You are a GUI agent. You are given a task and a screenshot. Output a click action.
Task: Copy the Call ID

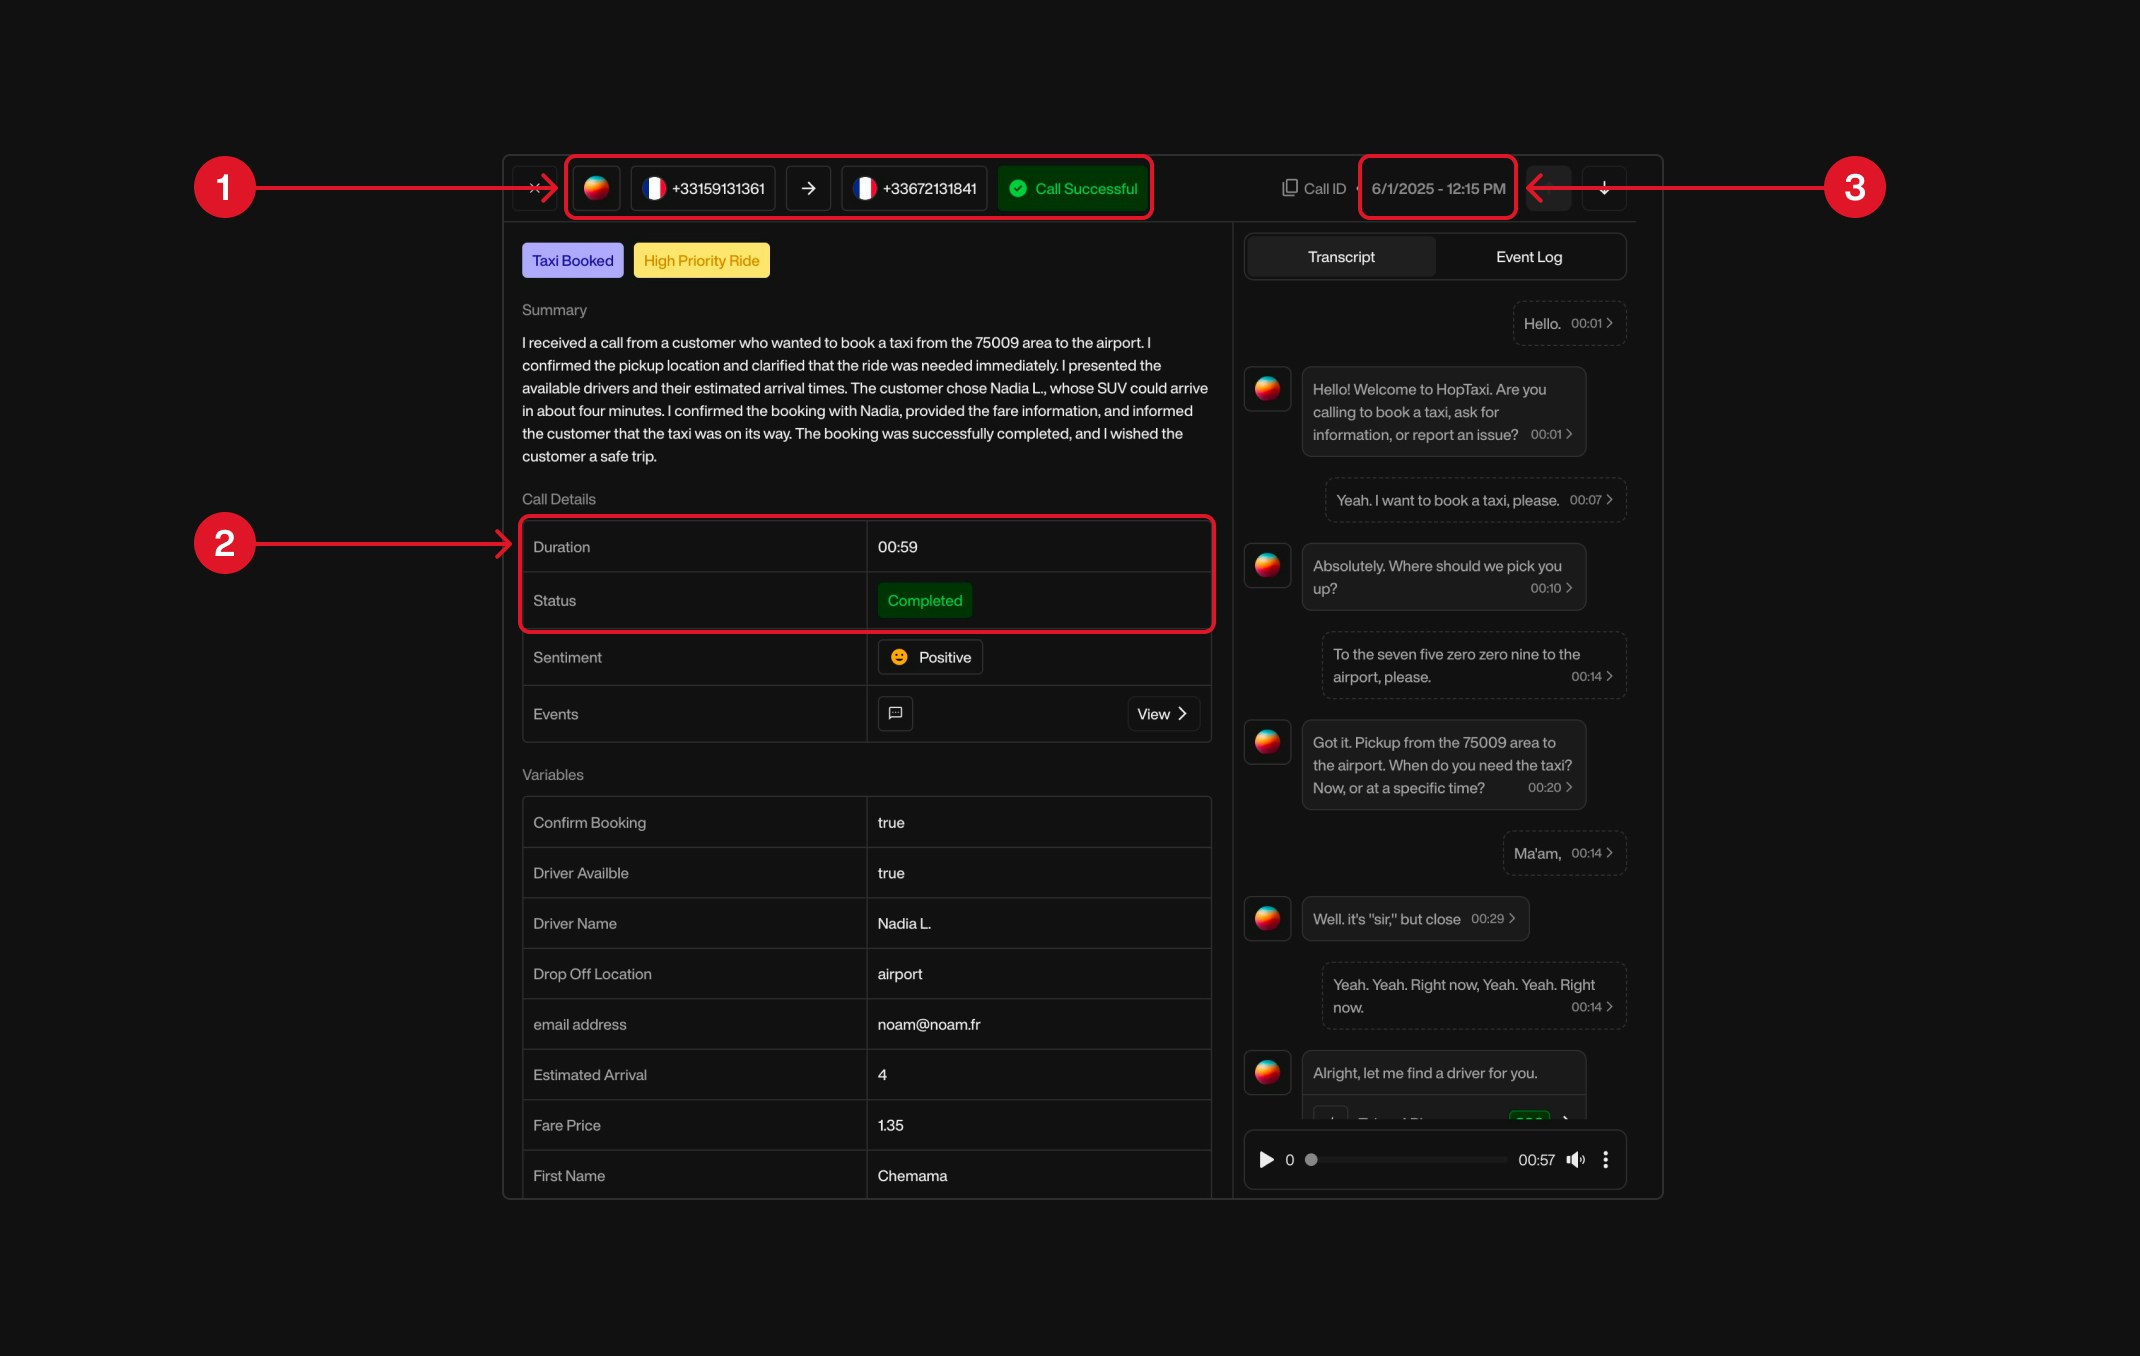(1288, 187)
